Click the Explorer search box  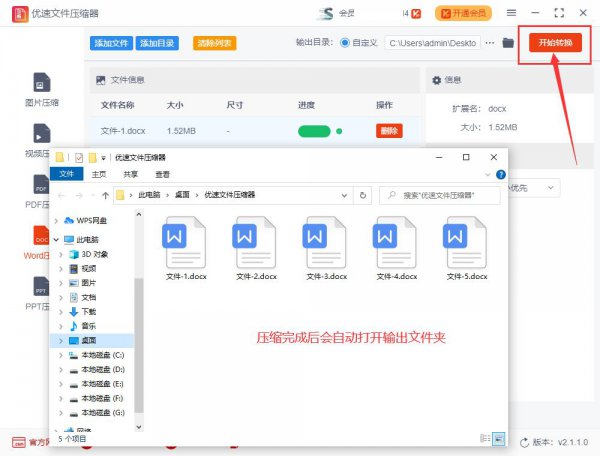click(x=439, y=195)
